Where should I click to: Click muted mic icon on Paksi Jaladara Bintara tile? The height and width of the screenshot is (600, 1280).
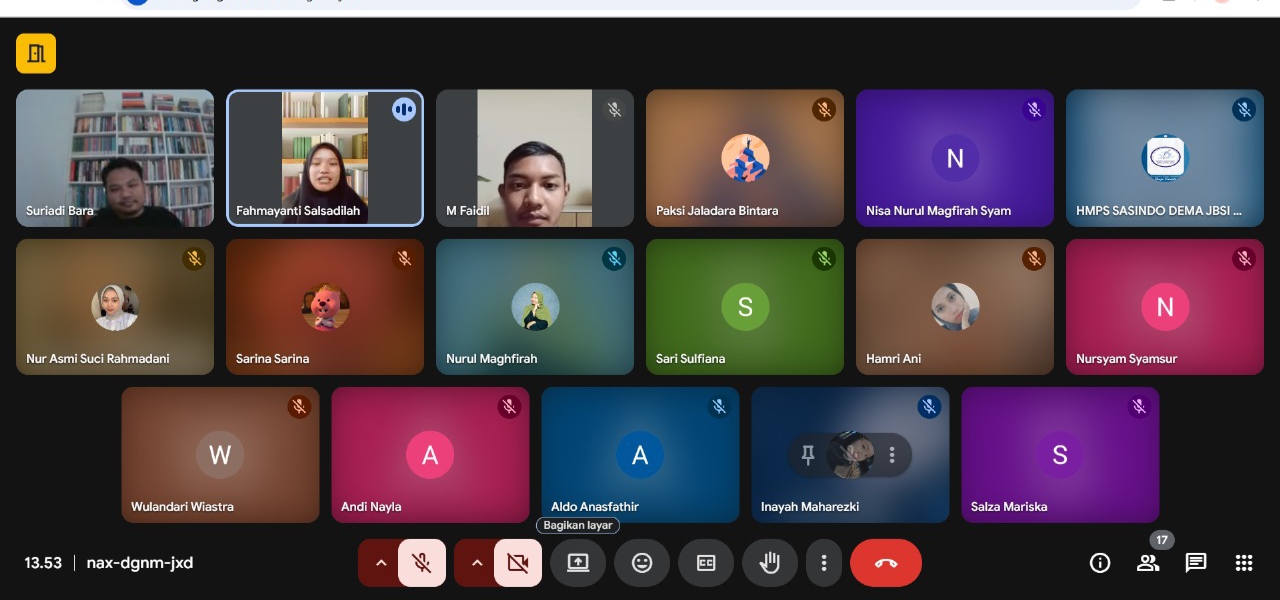tap(824, 109)
